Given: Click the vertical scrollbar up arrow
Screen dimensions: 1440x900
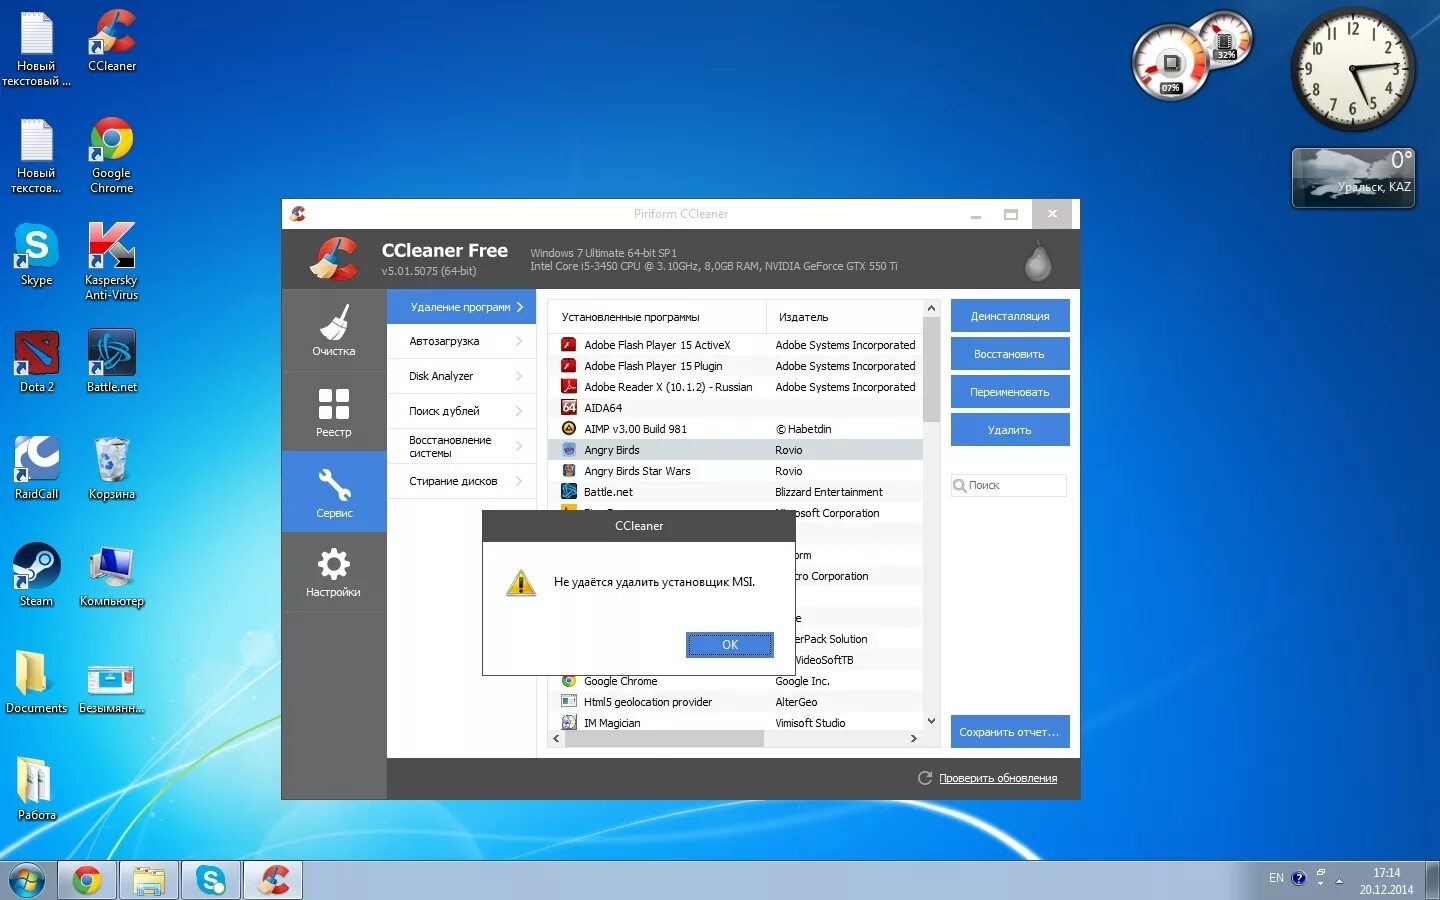Looking at the screenshot, I should pyautogui.click(x=931, y=308).
